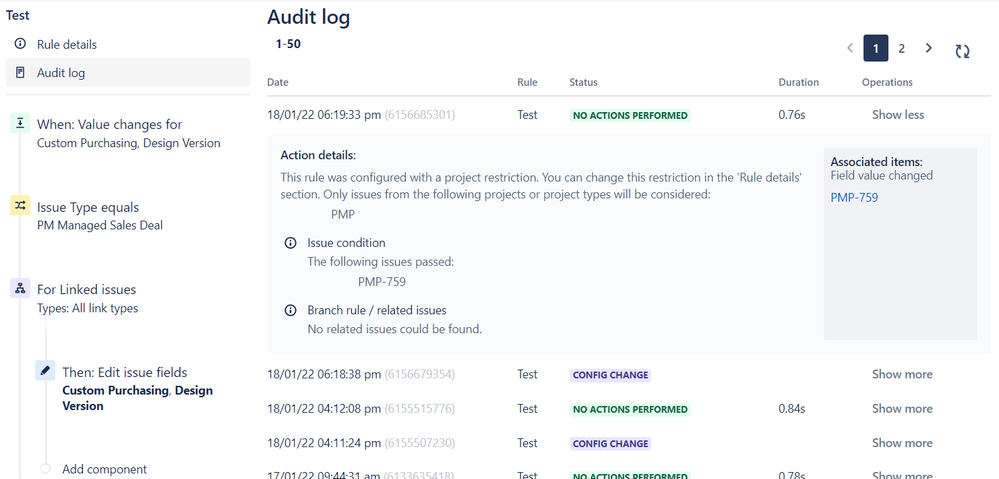This screenshot has width=999, height=479.
Task: Click the Rule column header
Action: click(x=527, y=82)
